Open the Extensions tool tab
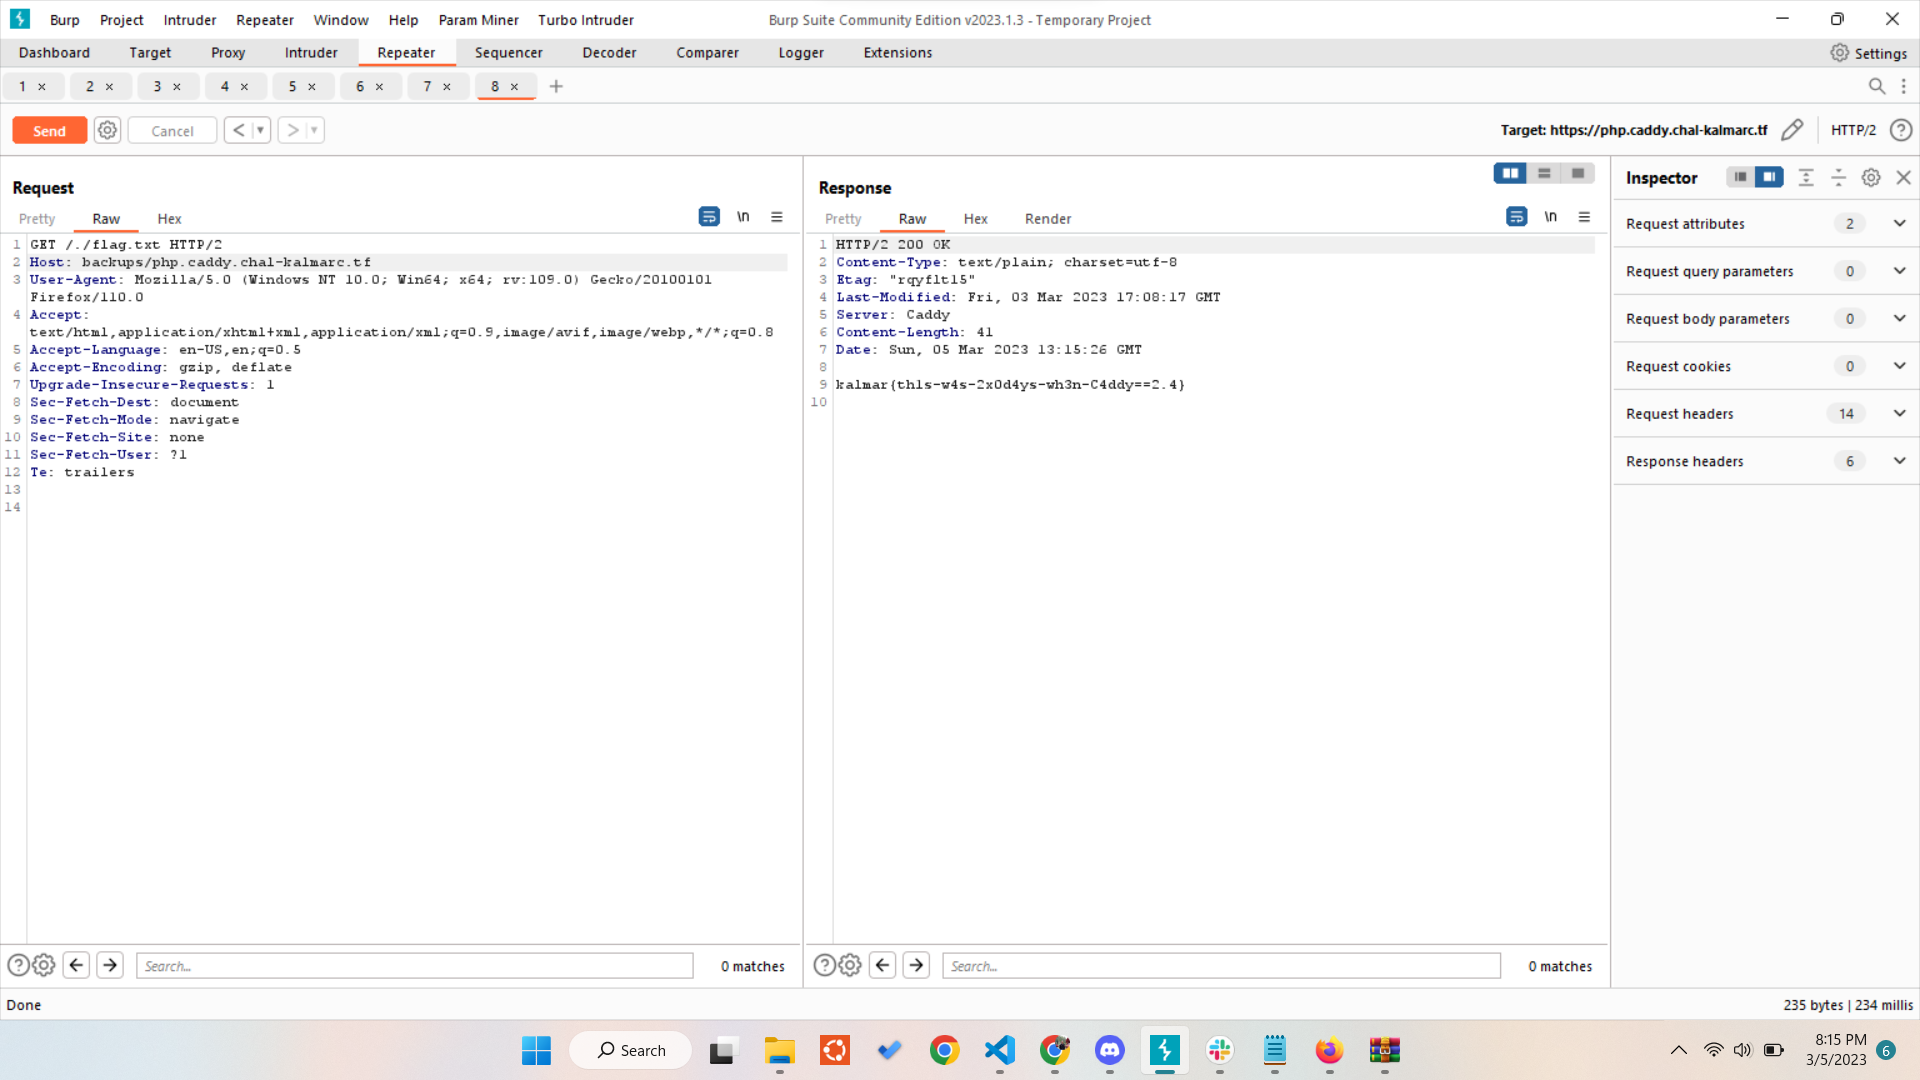1920x1080 pixels. (897, 53)
